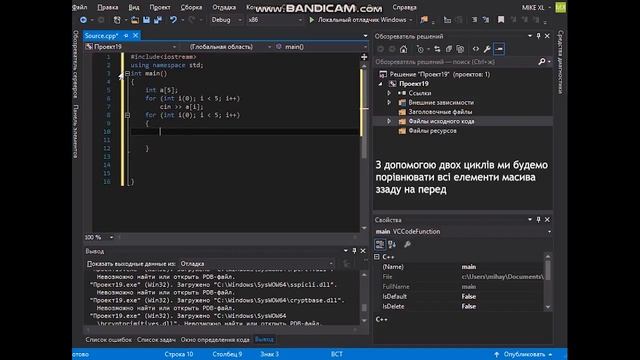Click Properties wrench icon in Solution Explorer
Viewport: 640px width, 360px height.
pos(487,49)
